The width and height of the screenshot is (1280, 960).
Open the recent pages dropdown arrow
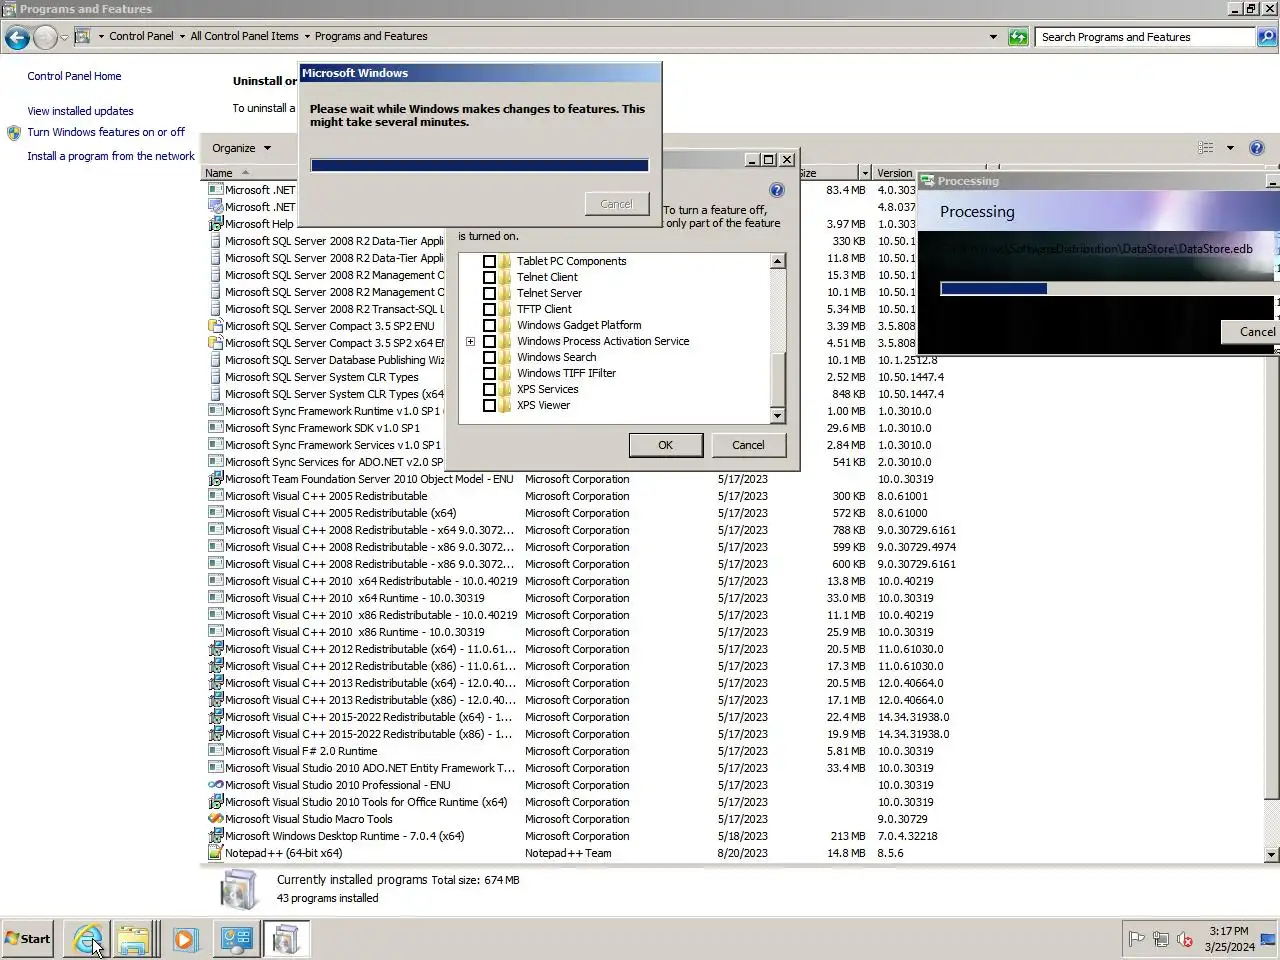(x=64, y=38)
